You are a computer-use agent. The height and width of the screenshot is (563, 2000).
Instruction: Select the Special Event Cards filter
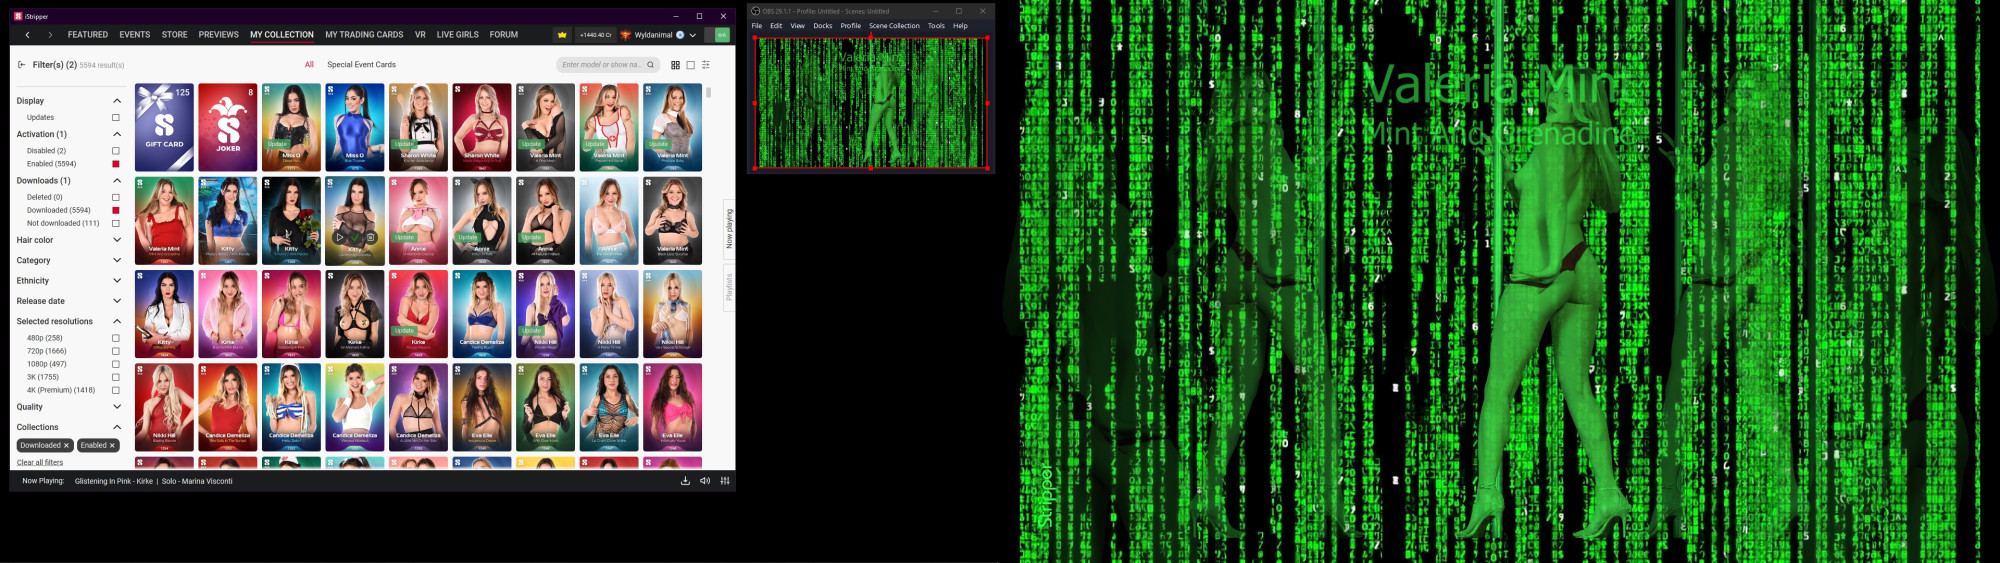(x=362, y=65)
